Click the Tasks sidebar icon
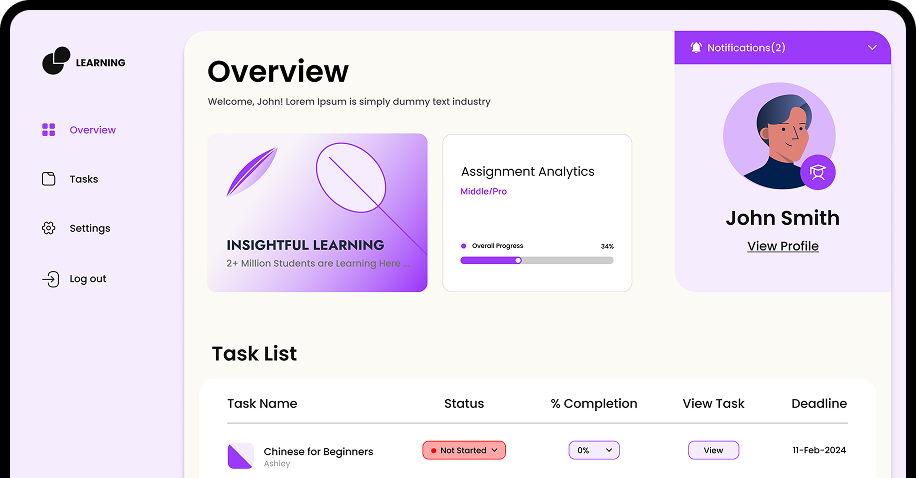This screenshot has width=916, height=478. pyautogui.click(x=48, y=179)
